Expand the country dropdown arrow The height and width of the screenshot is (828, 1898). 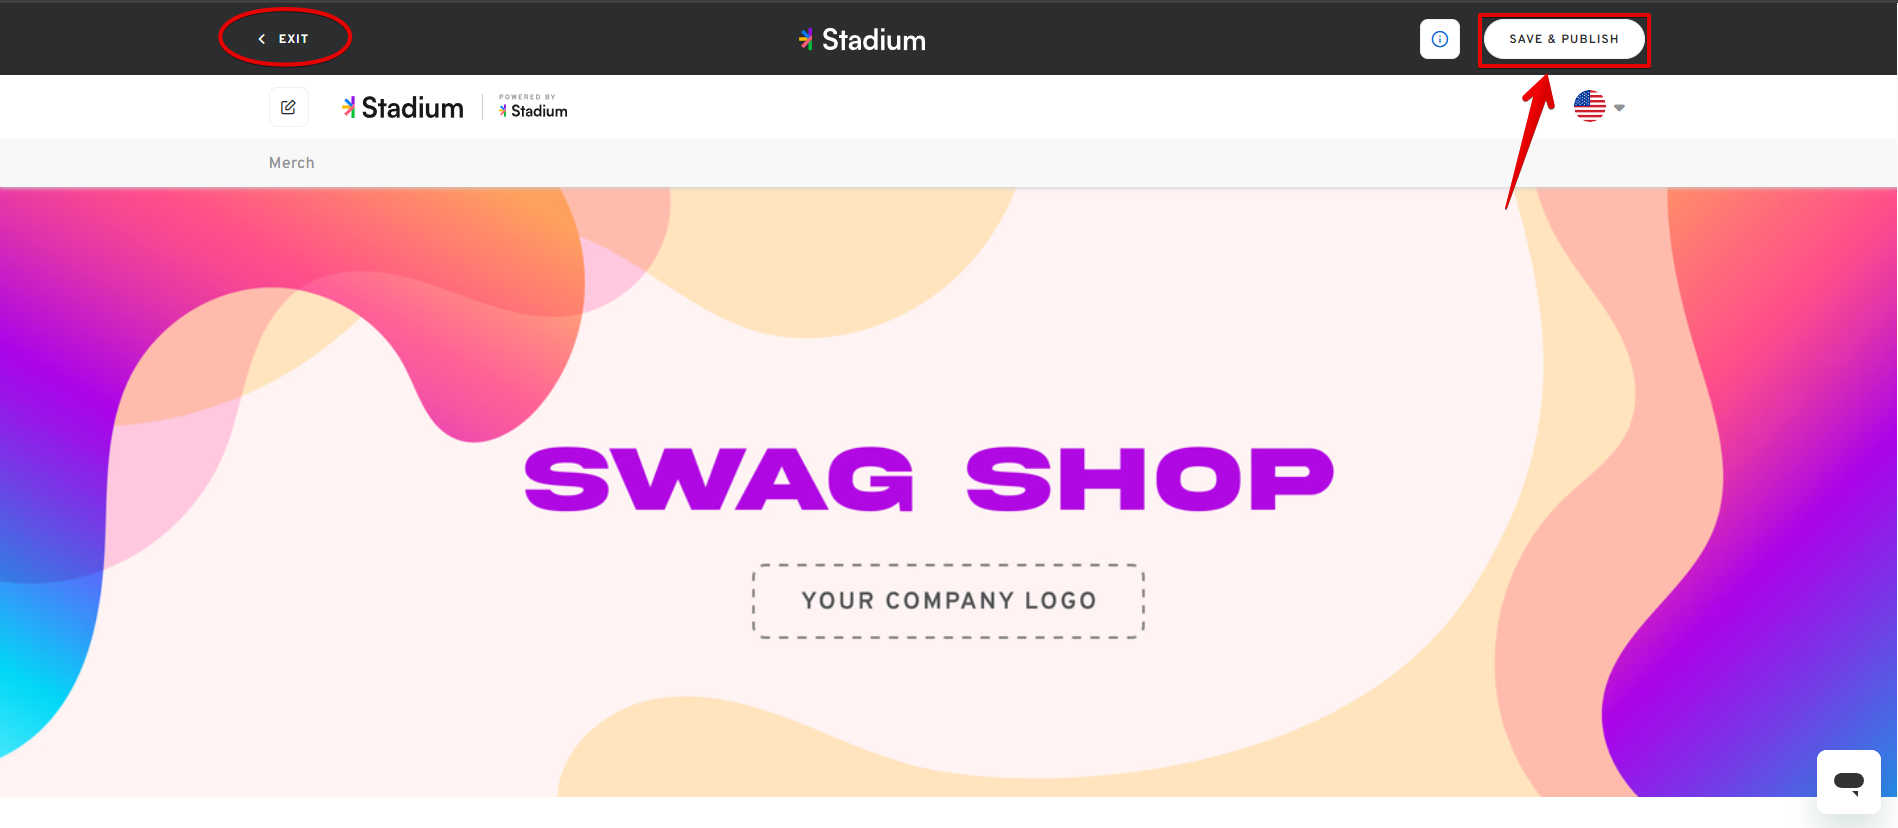1619,108
